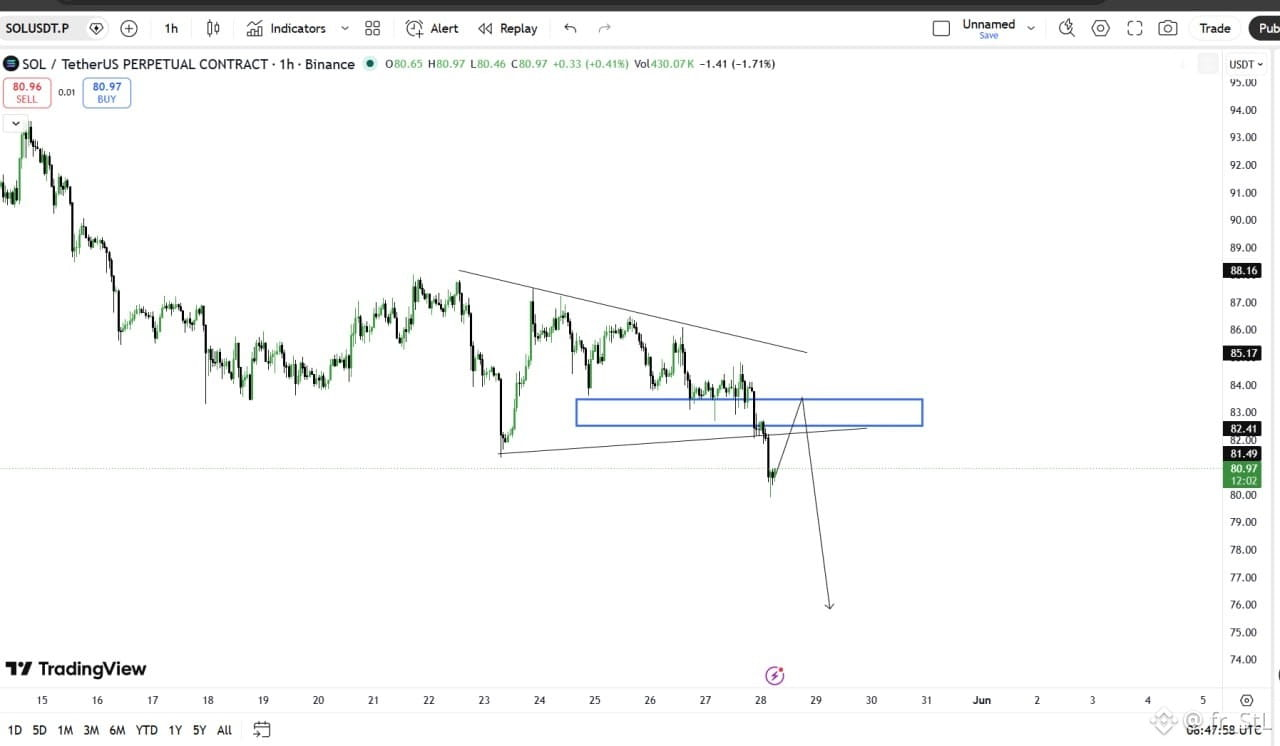Image resolution: width=1280 pixels, height=746 pixels.
Task: Click the SOL coin logo in legend
Action: 11,64
